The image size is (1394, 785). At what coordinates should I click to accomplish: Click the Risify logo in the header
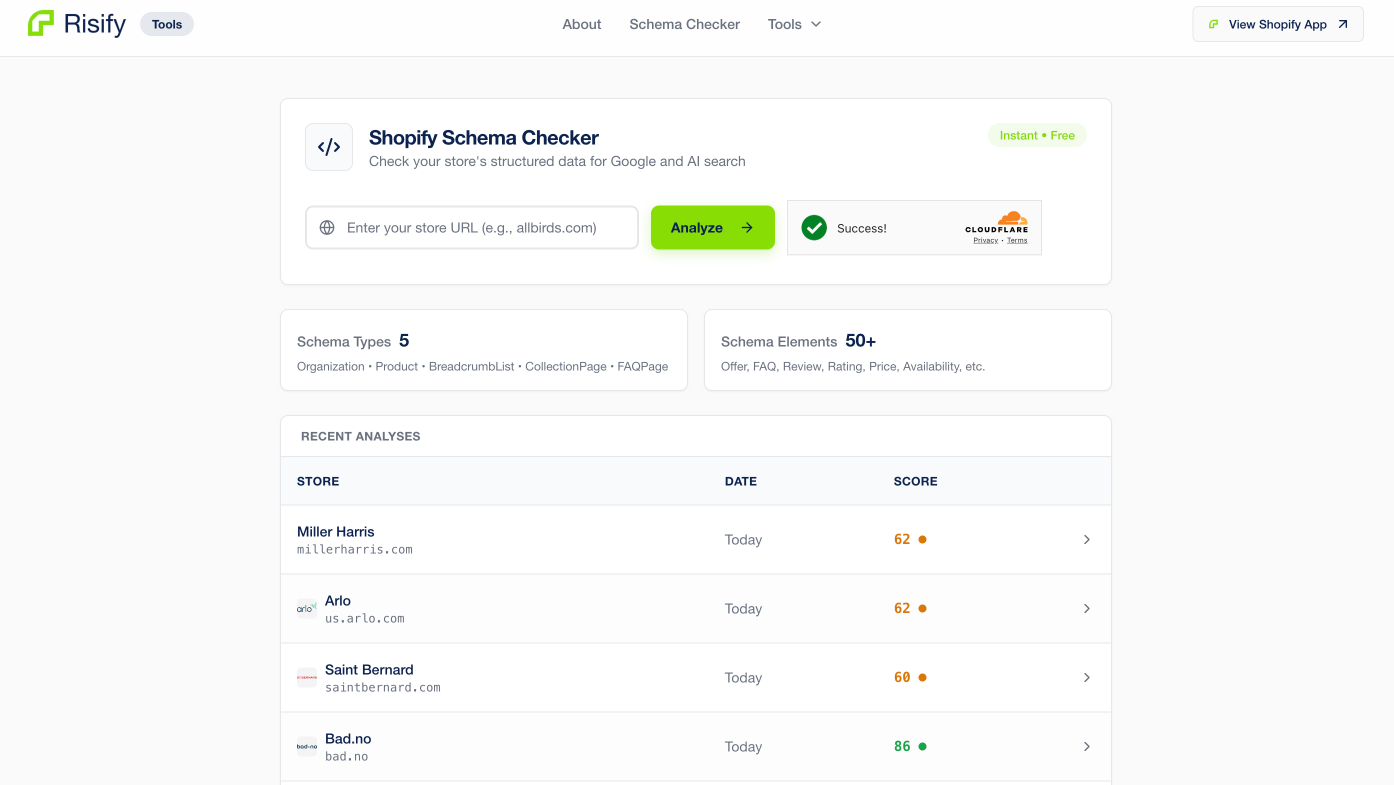coord(77,23)
